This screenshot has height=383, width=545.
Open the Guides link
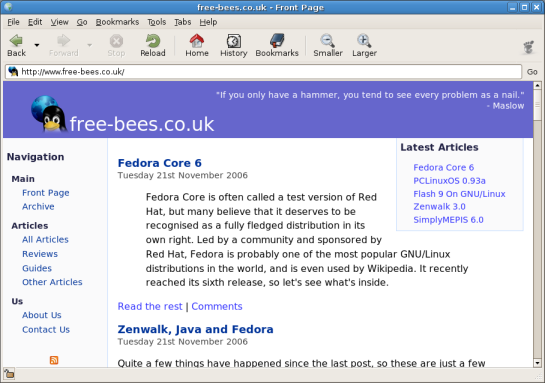pyautogui.click(x=37, y=268)
